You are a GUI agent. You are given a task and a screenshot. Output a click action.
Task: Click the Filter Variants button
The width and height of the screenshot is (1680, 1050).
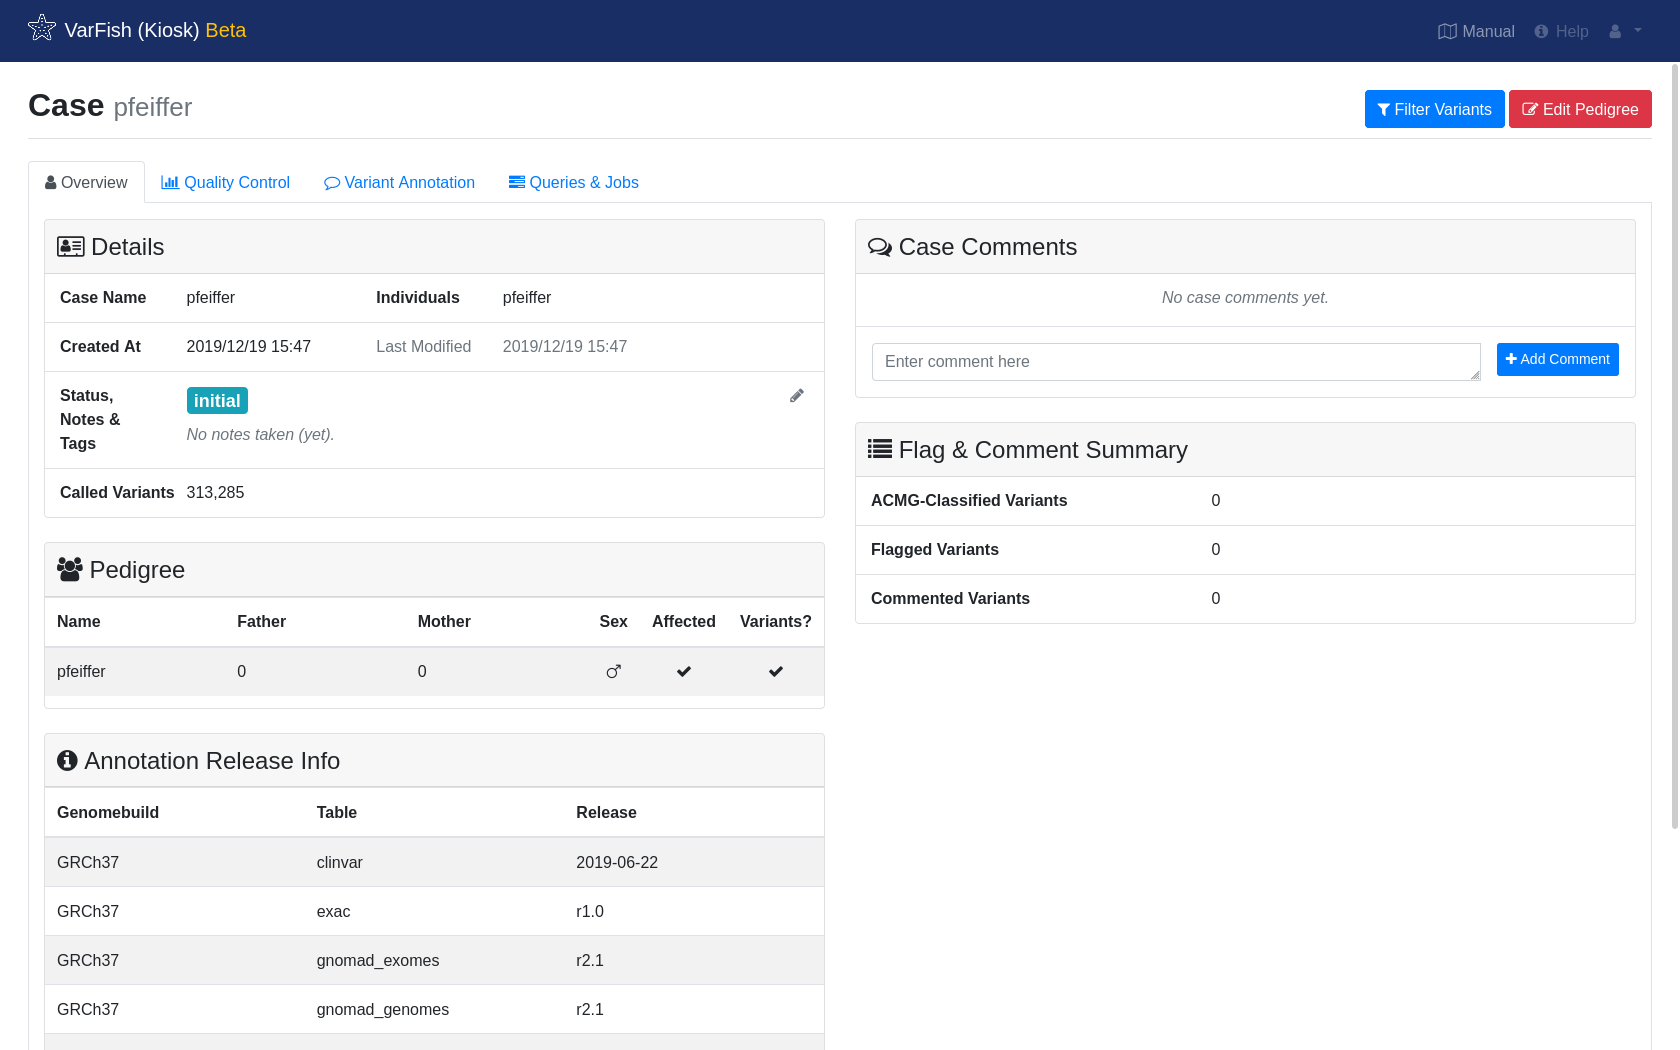(1434, 109)
